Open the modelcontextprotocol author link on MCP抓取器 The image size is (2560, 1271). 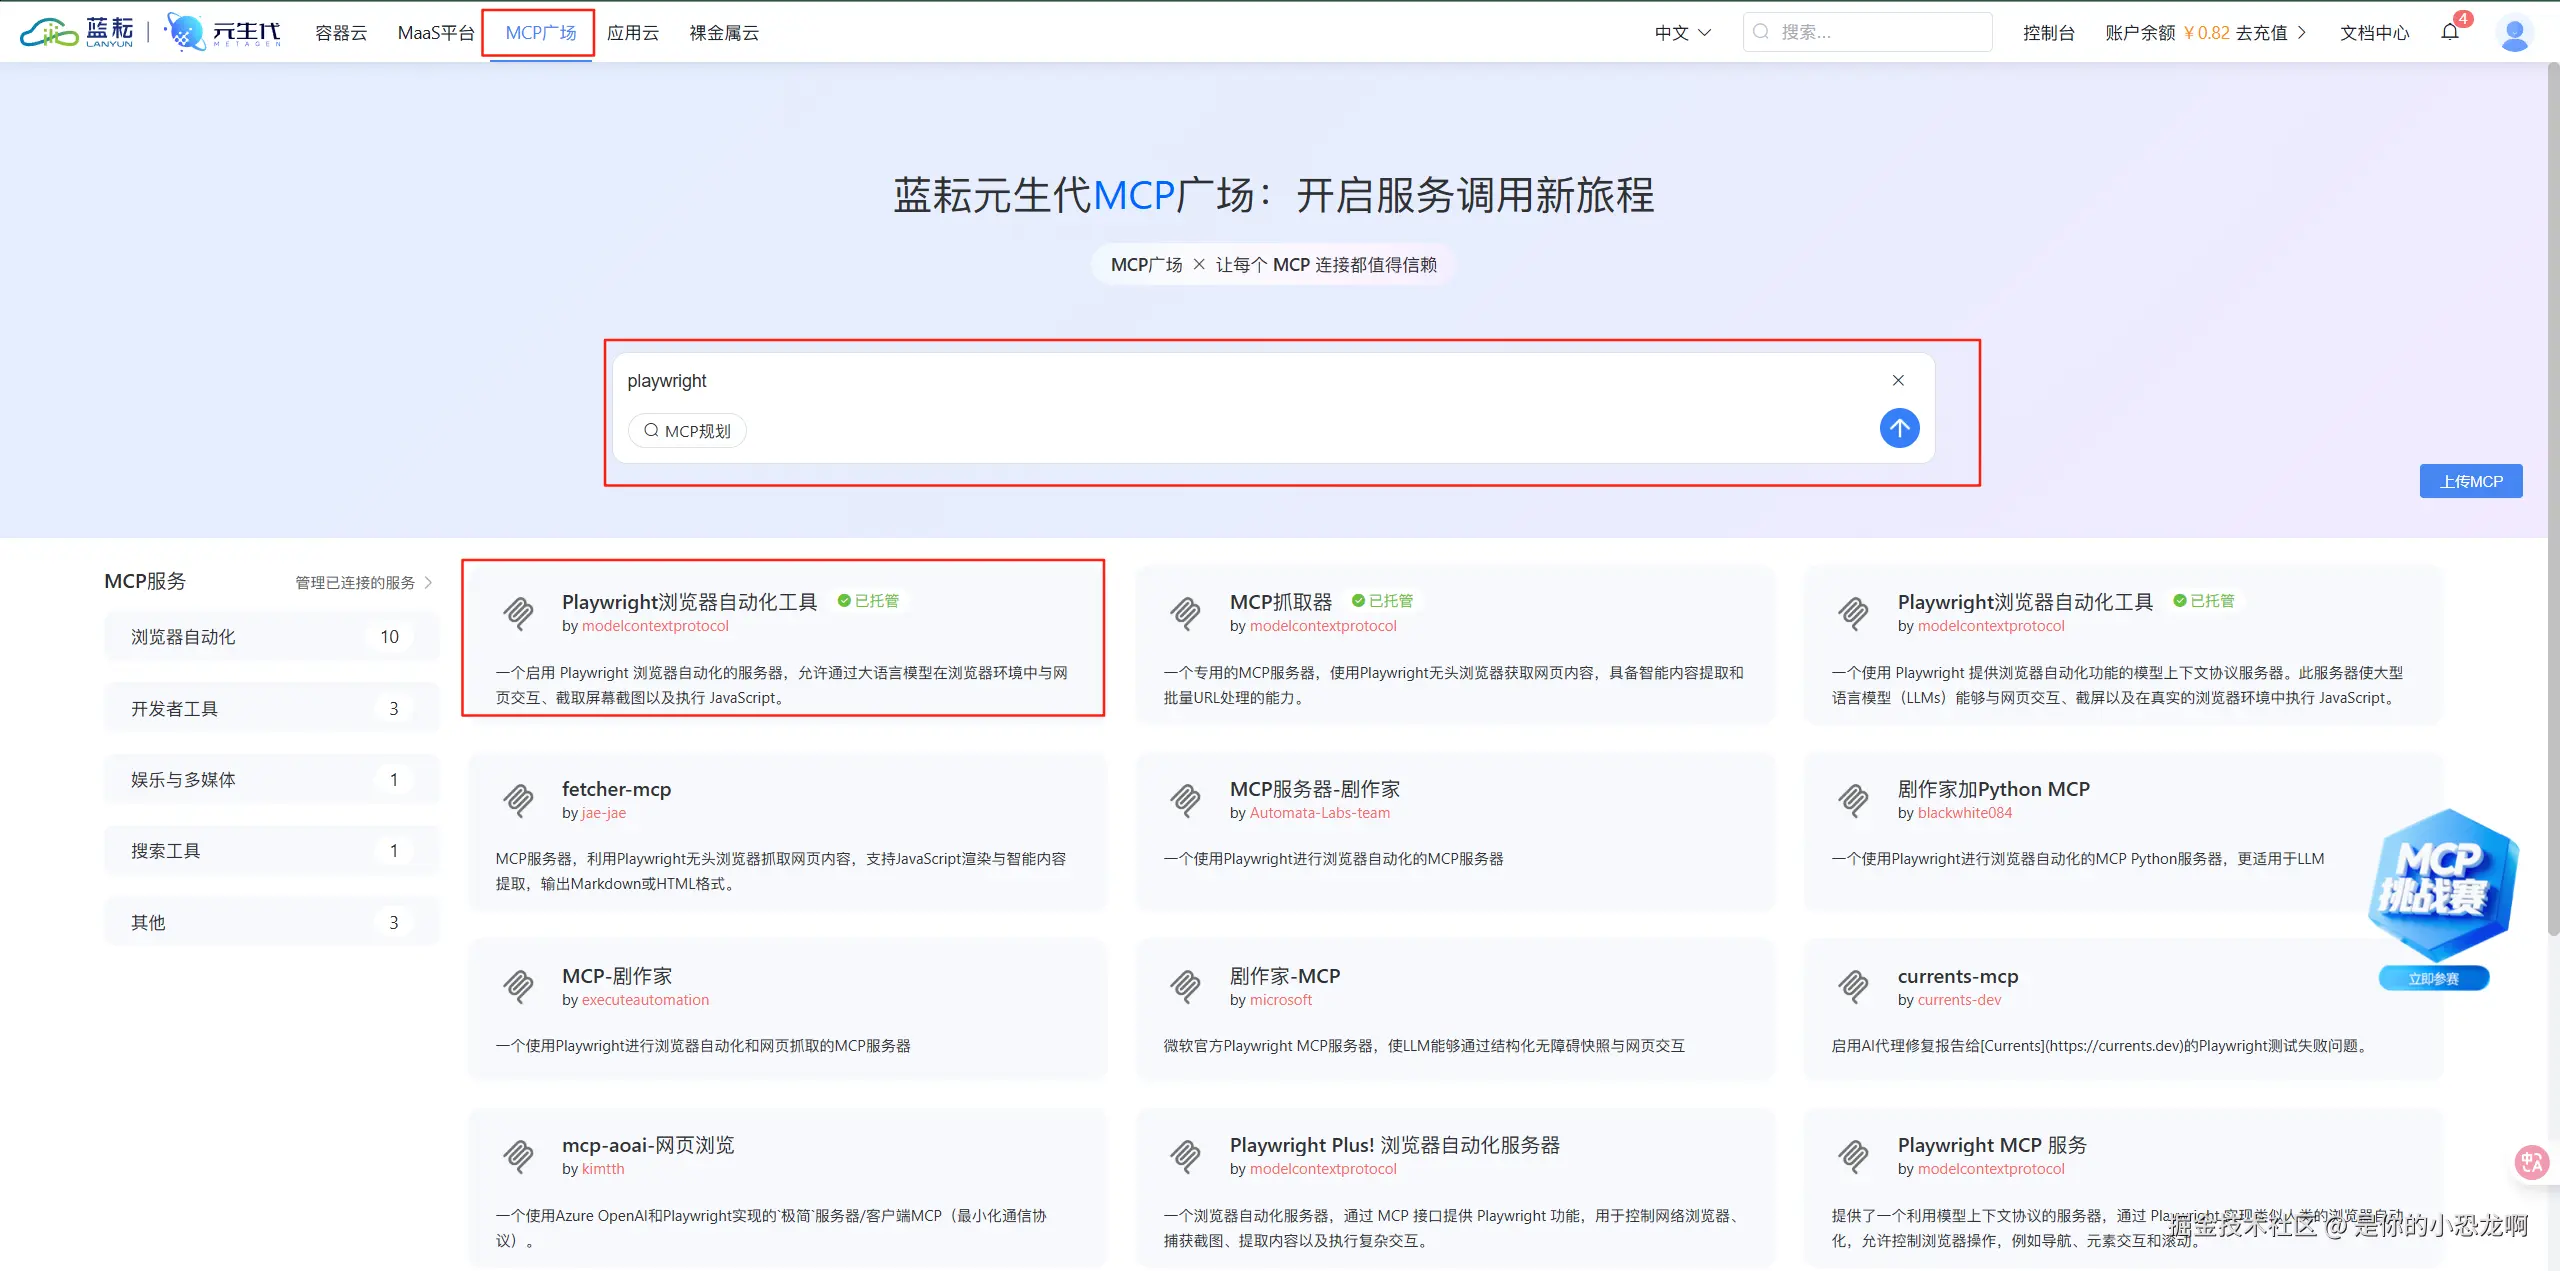coord(1323,626)
